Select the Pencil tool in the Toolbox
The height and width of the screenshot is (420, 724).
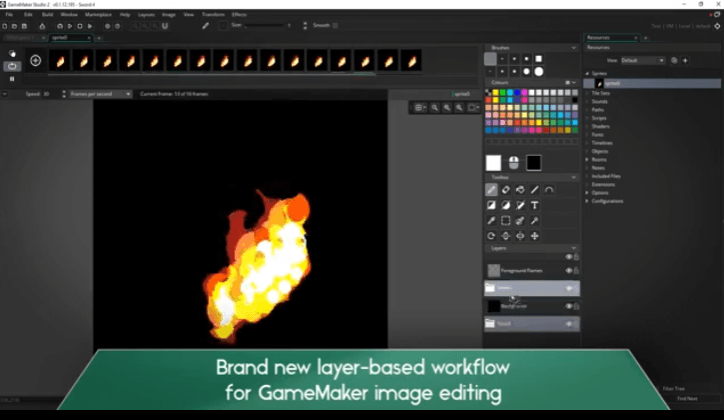(491, 190)
